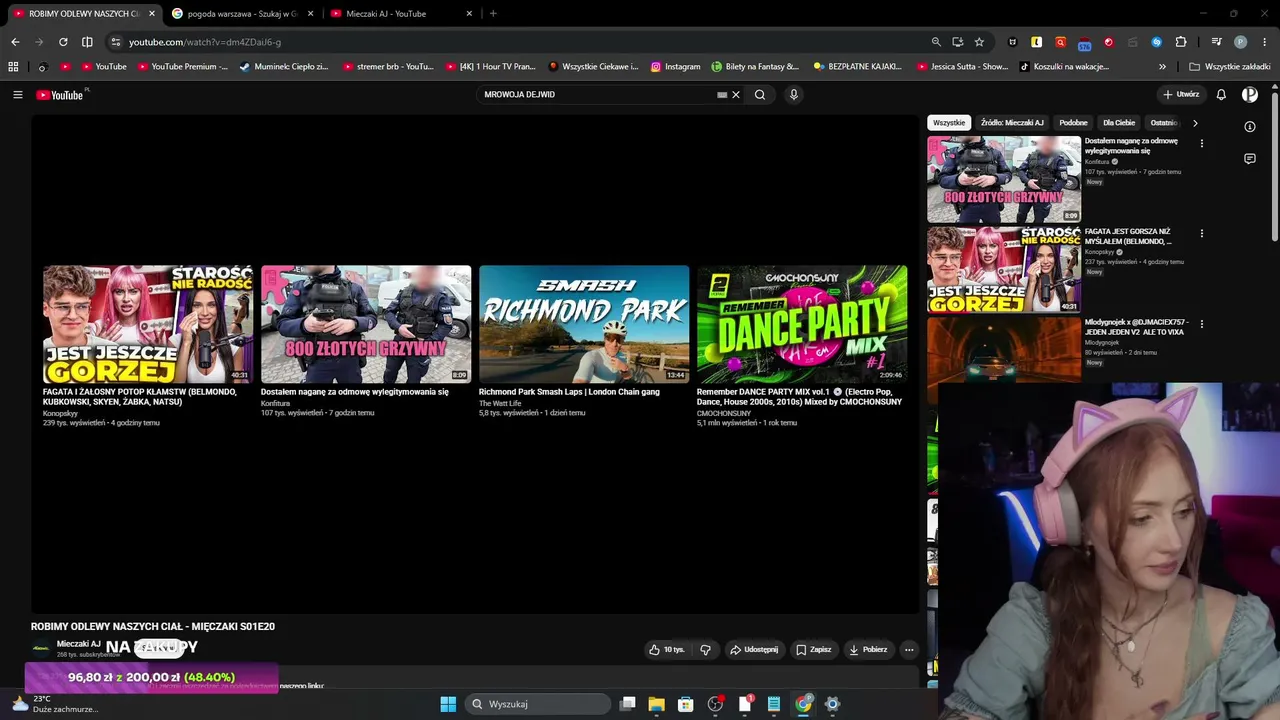Viewport: 1280px width, 720px height.
Task: Open more actions menu beside Pobierz
Action: (x=909, y=650)
